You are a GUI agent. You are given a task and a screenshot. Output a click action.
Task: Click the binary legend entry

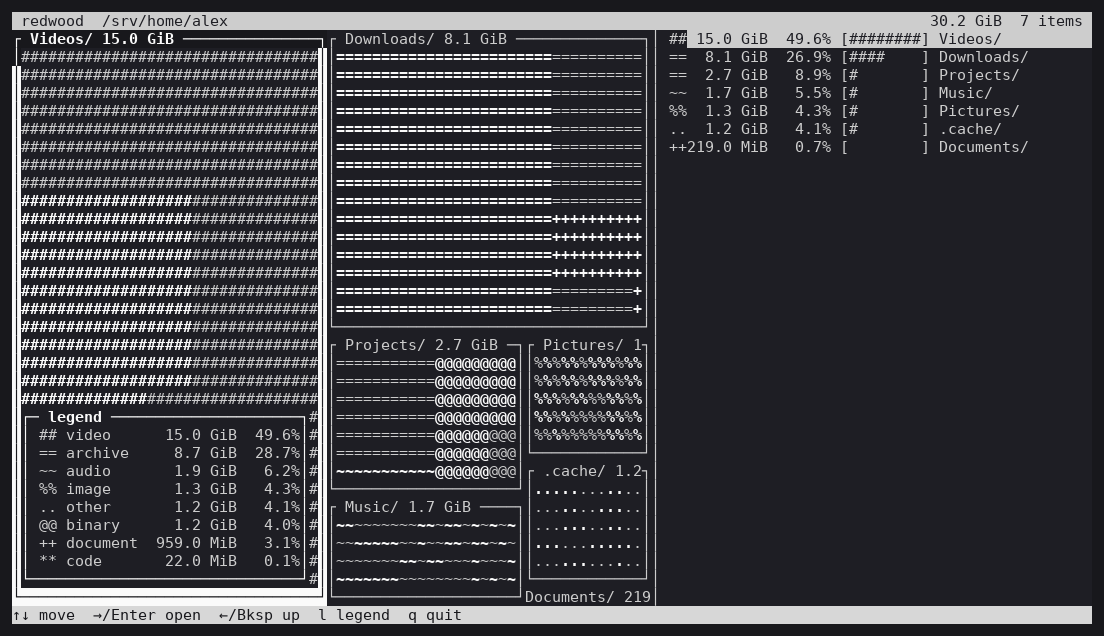coord(170,525)
